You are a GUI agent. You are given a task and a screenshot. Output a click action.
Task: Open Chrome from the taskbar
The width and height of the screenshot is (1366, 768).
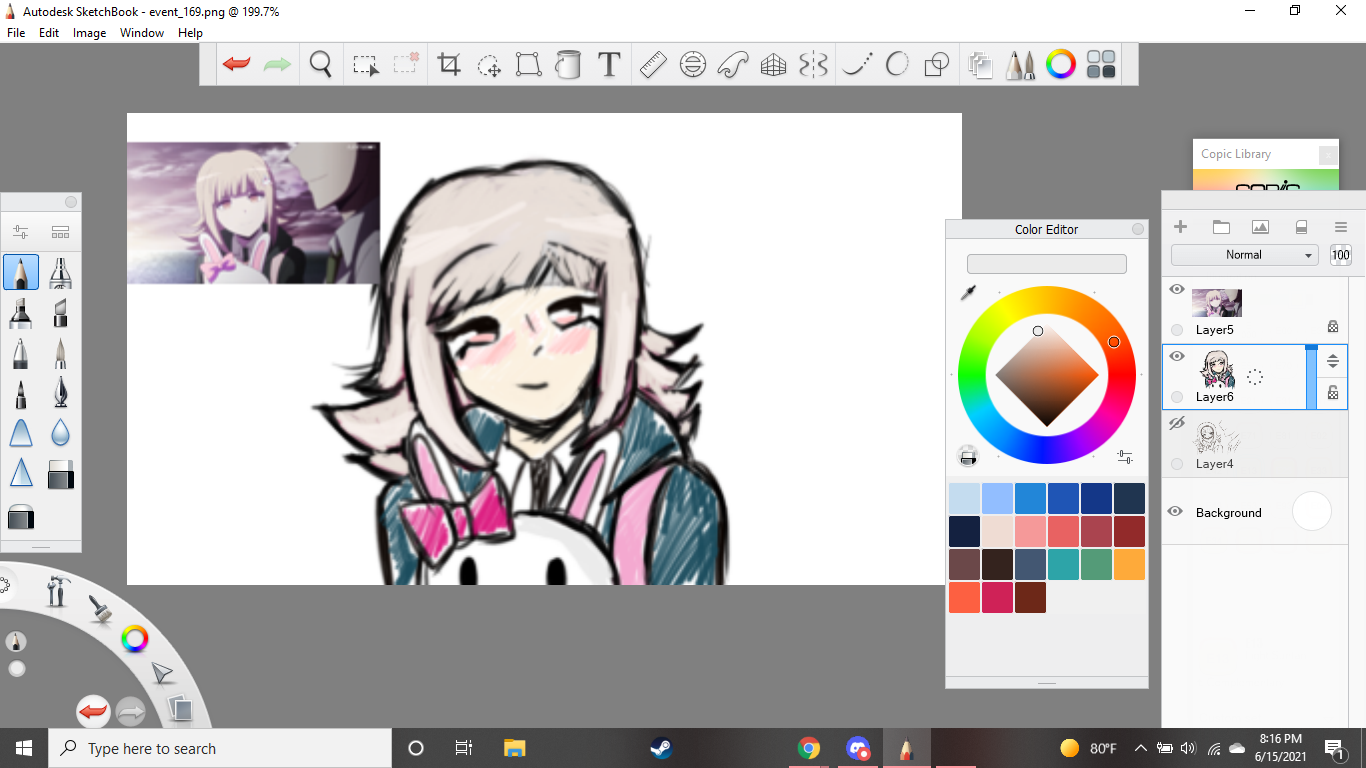809,748
